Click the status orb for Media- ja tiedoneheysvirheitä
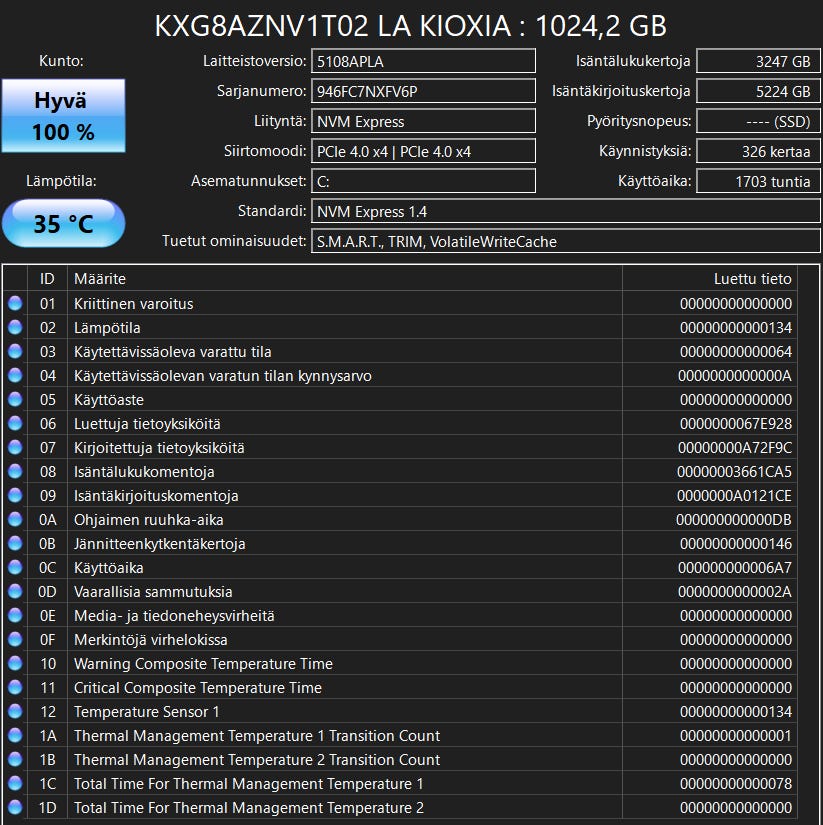The width and height of the screenshot is (823, 825). 15,615
